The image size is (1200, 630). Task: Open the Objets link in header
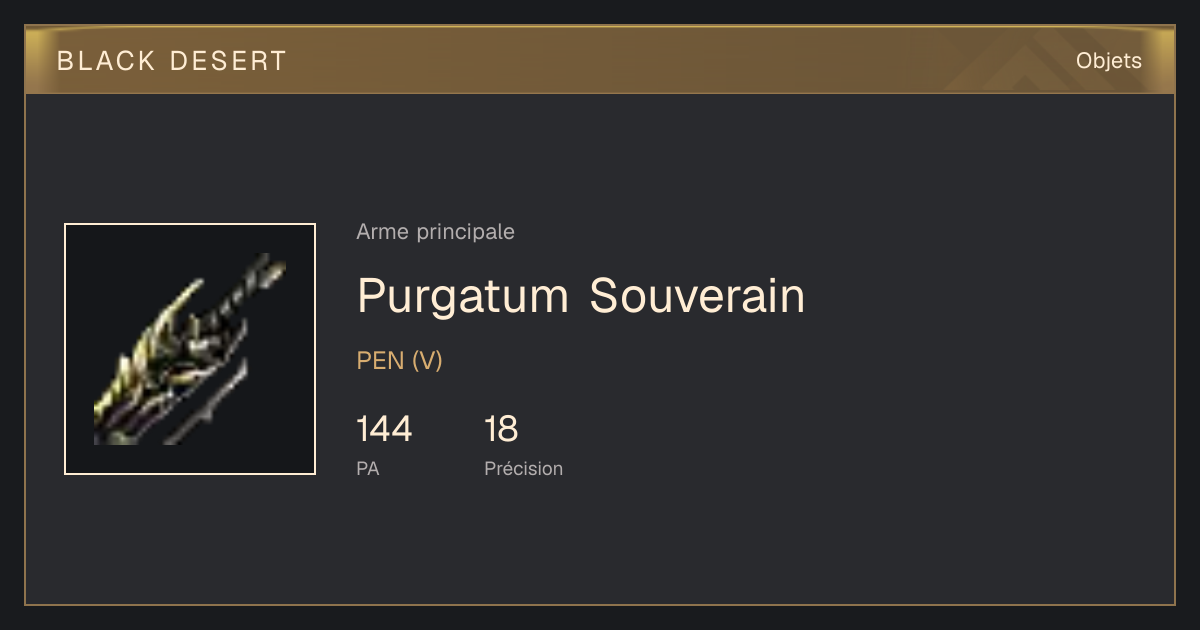coord(1108,61)
